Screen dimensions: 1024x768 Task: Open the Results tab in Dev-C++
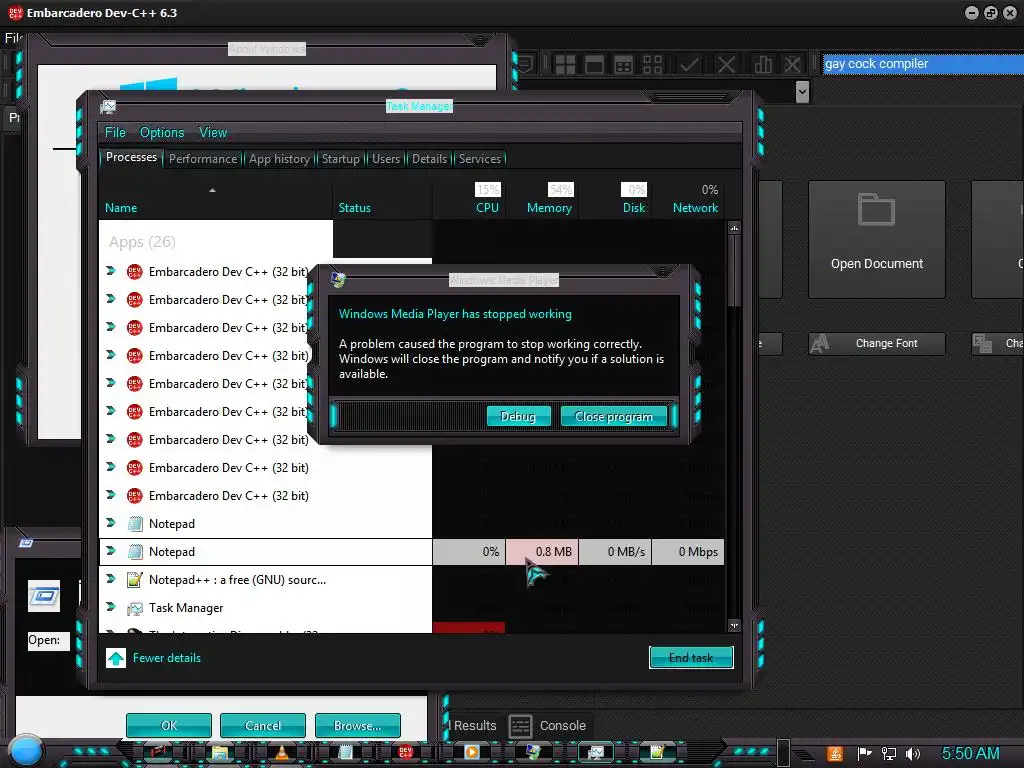coord(474,726)
